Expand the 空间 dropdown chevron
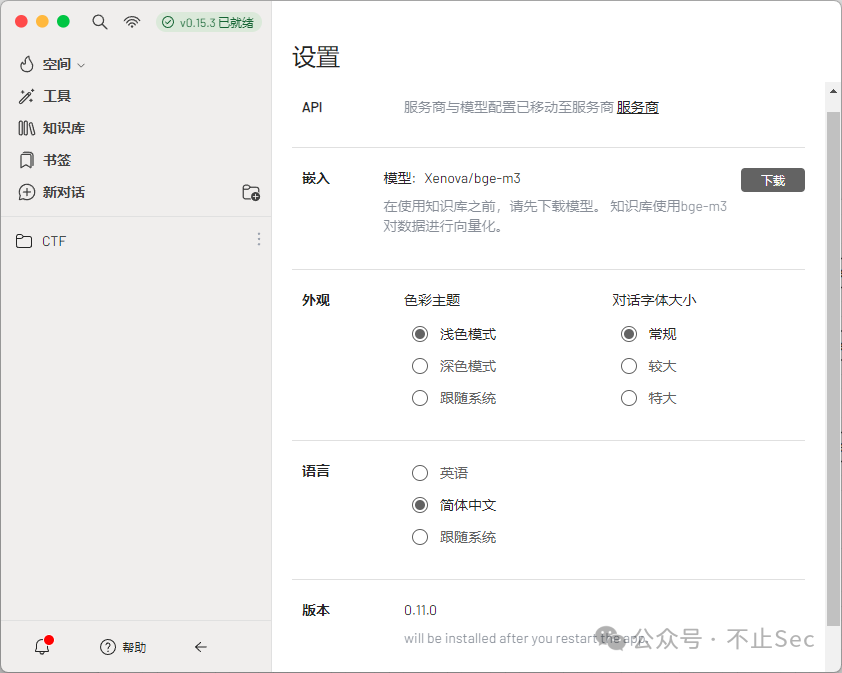Screen dimensions: 842x673 (81, 63)
